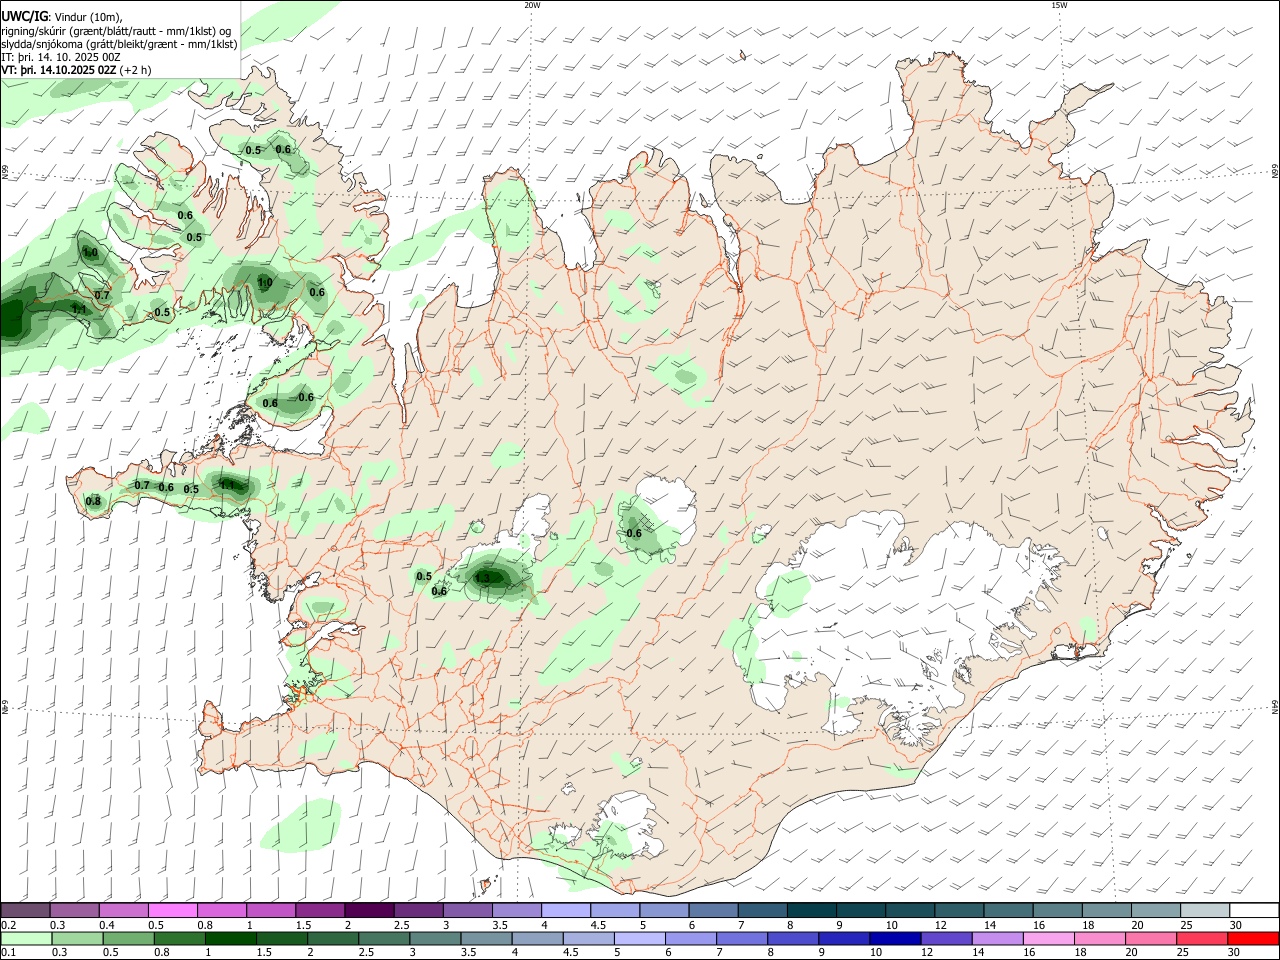Select the bright red 30 swatch in bottom legend row
This screenshot has height=960, width=1280.
tap(1253, 939)
